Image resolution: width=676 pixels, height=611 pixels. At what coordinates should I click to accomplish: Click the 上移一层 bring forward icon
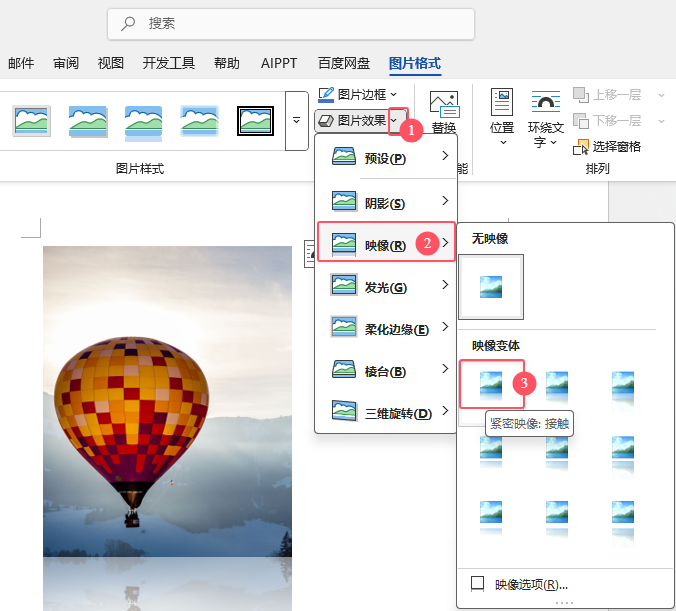tap(581, 95)
